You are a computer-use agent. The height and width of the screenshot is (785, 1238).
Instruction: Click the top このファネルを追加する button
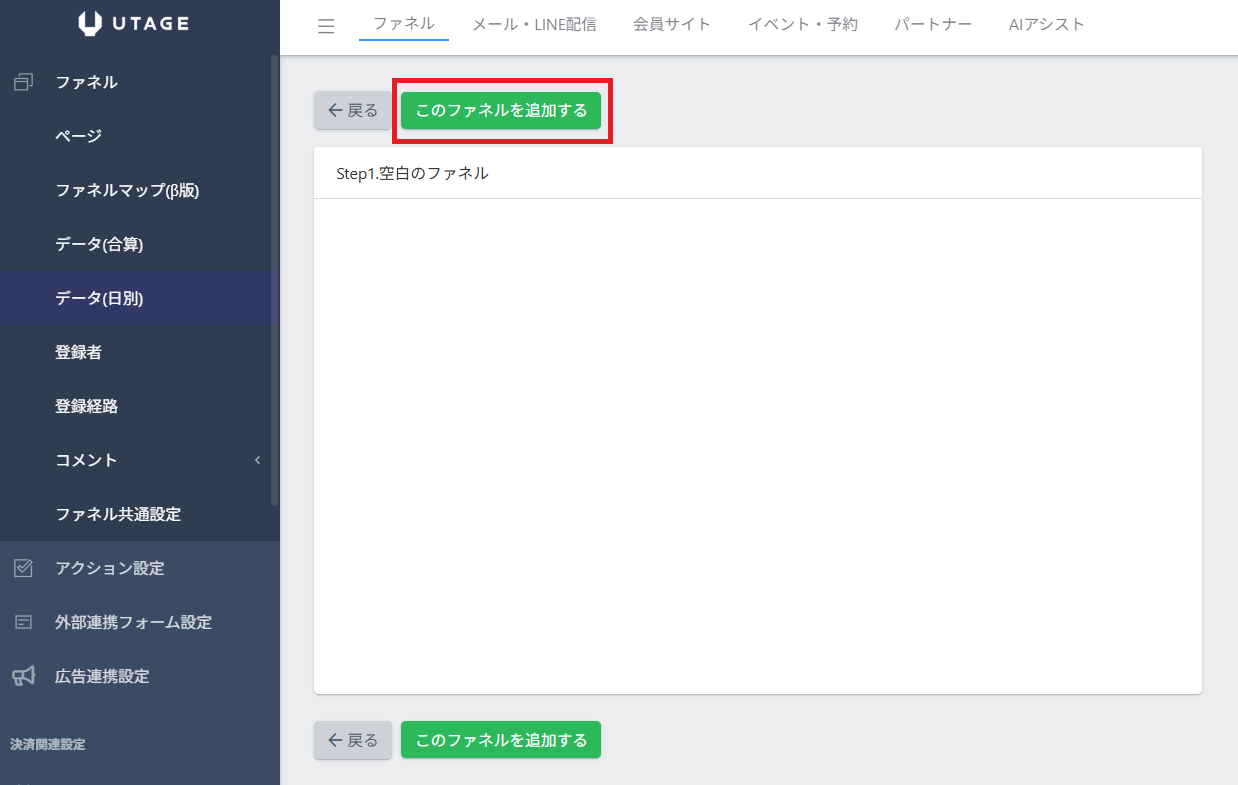tap(501, 110)
